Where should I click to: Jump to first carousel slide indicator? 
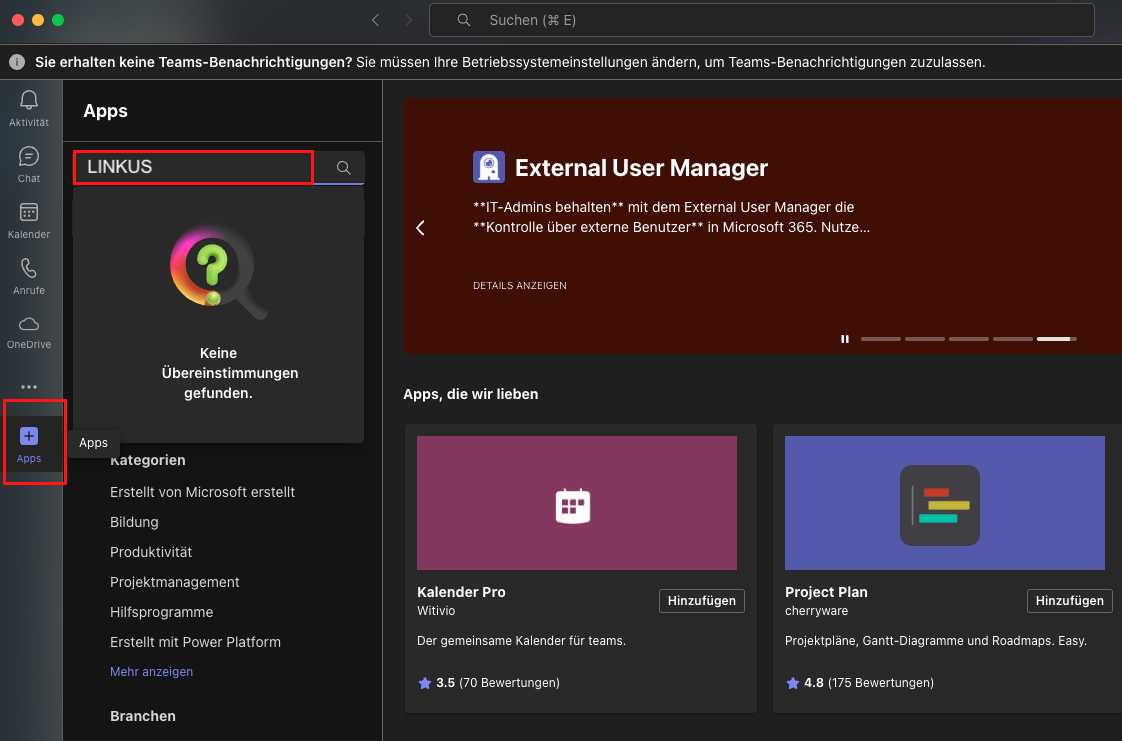[x=880, y=339]
